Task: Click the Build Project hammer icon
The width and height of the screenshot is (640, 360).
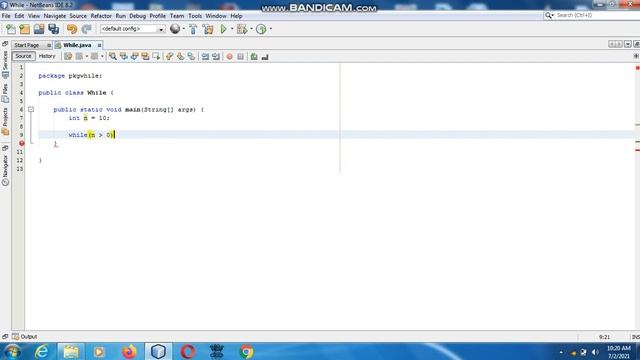Action: pos(193,29)
